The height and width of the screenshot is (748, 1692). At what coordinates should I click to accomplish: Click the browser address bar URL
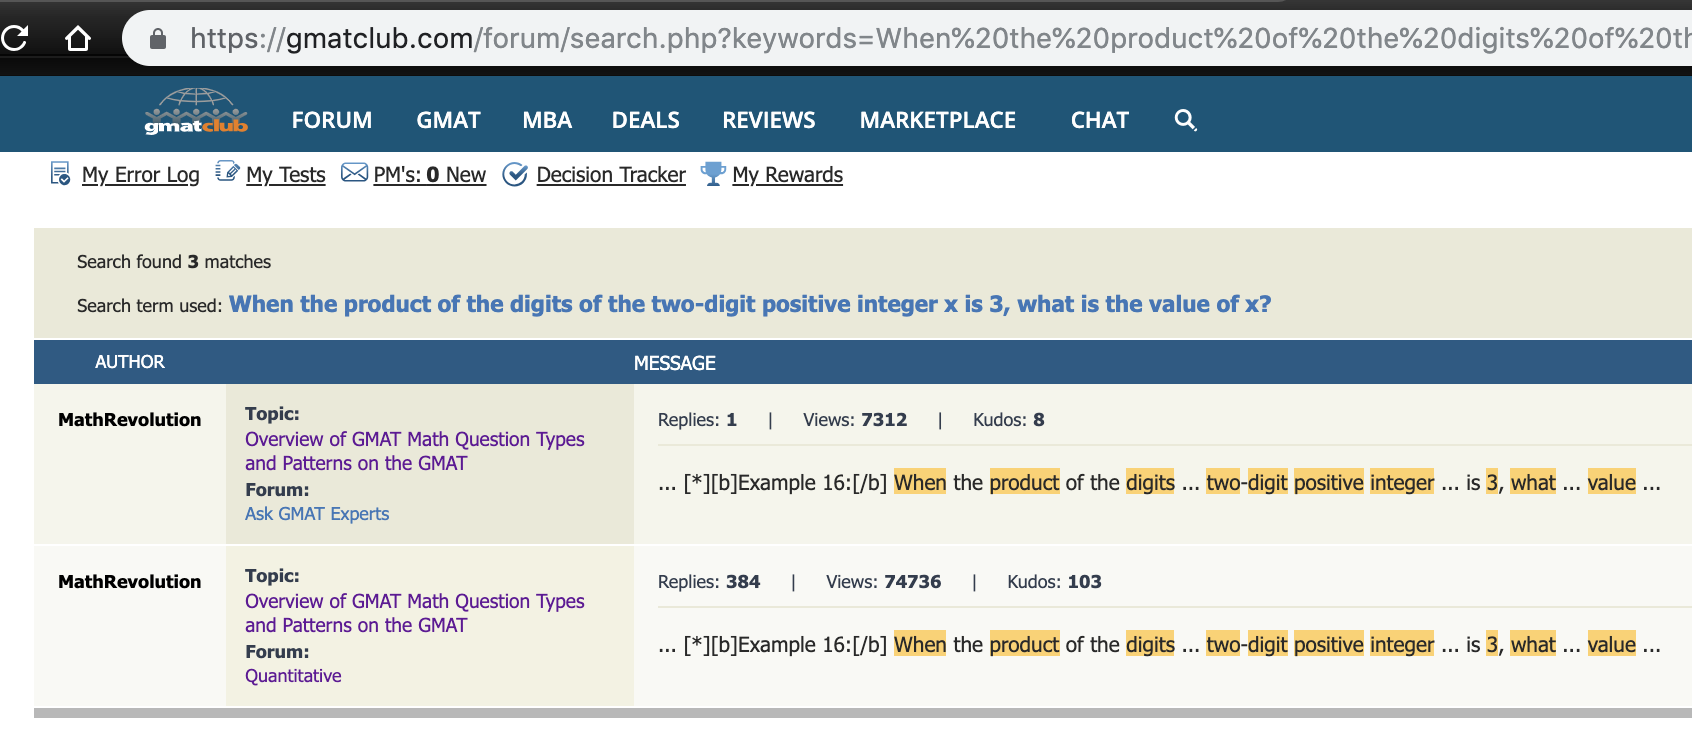[940, 38]
